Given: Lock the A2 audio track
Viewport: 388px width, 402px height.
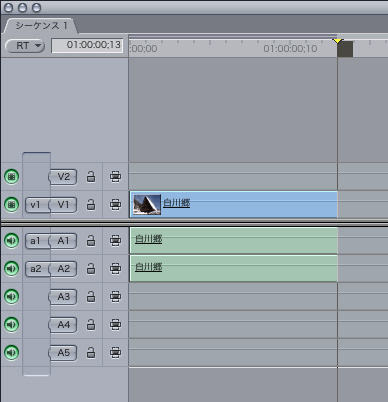Looking at the screenshot, I should (x=91, y=268).
